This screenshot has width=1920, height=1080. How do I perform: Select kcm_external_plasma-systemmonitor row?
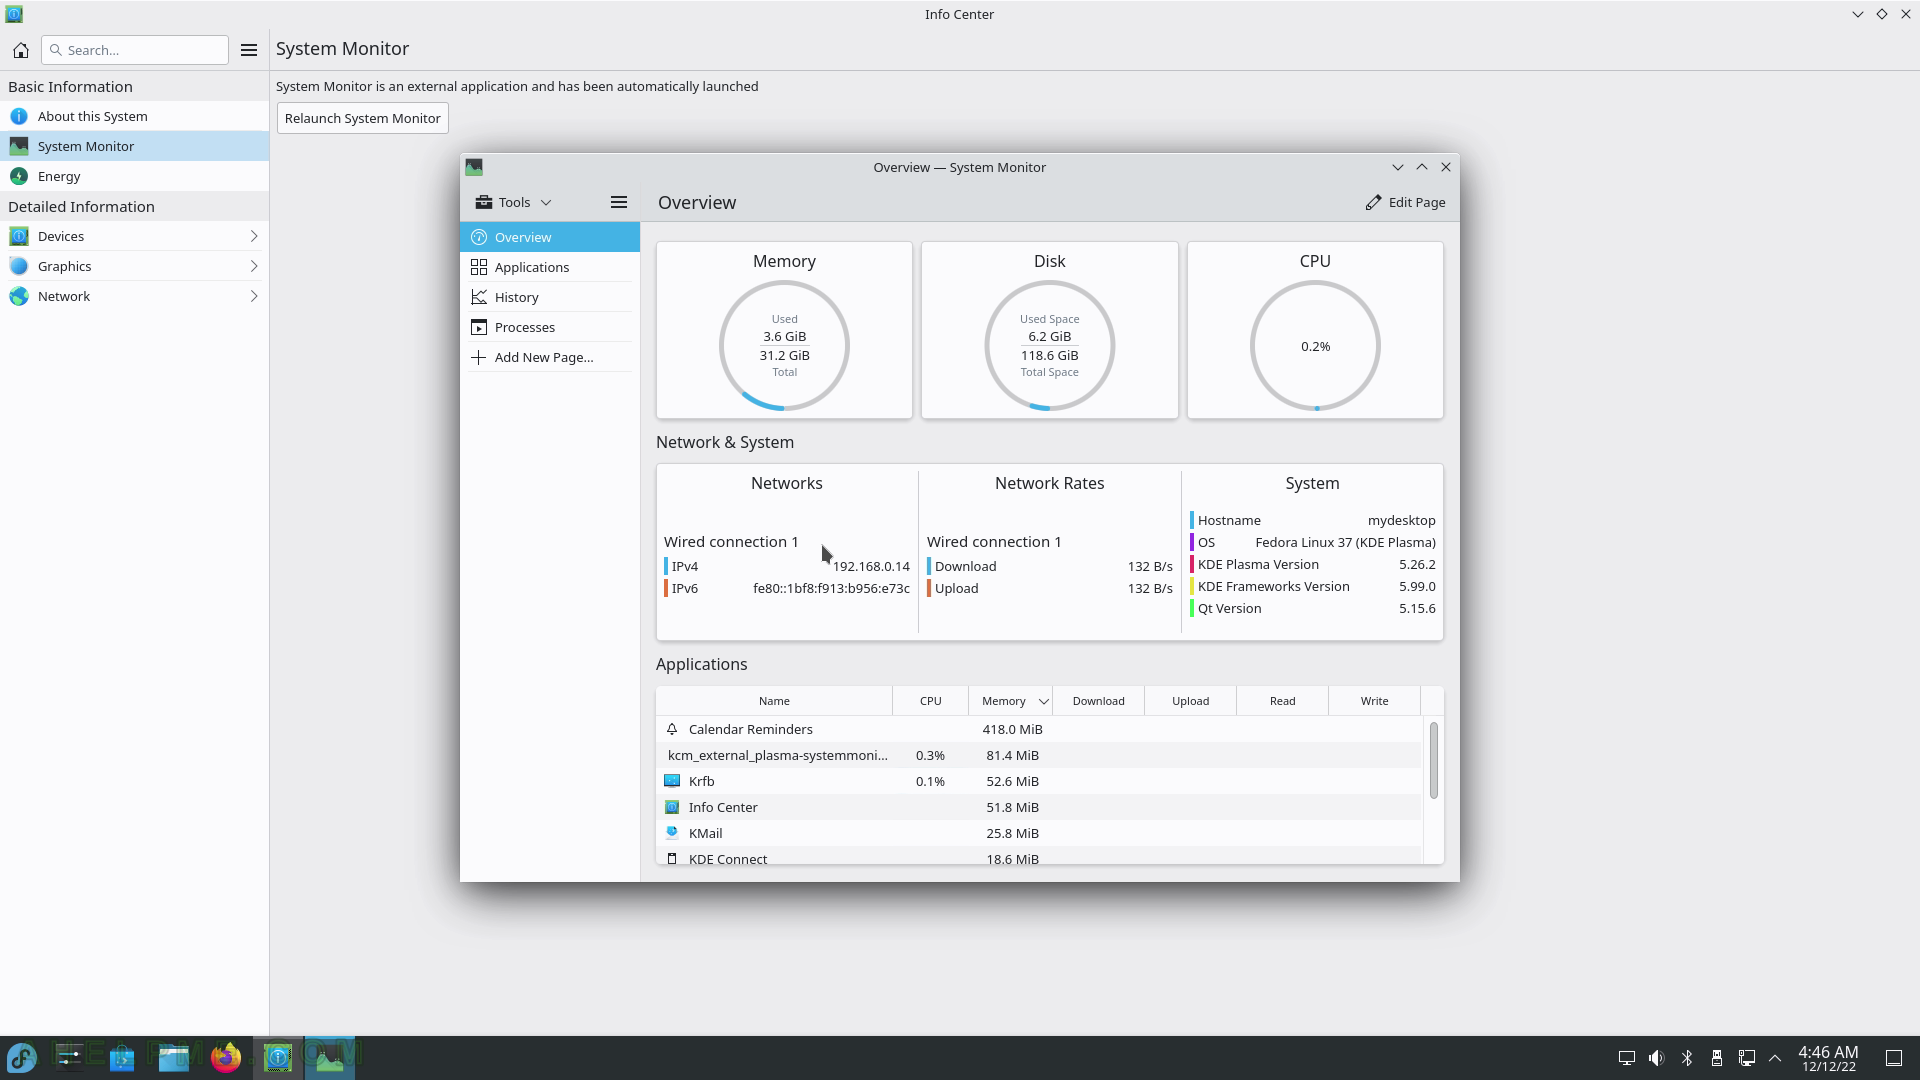pos(1039,755)
